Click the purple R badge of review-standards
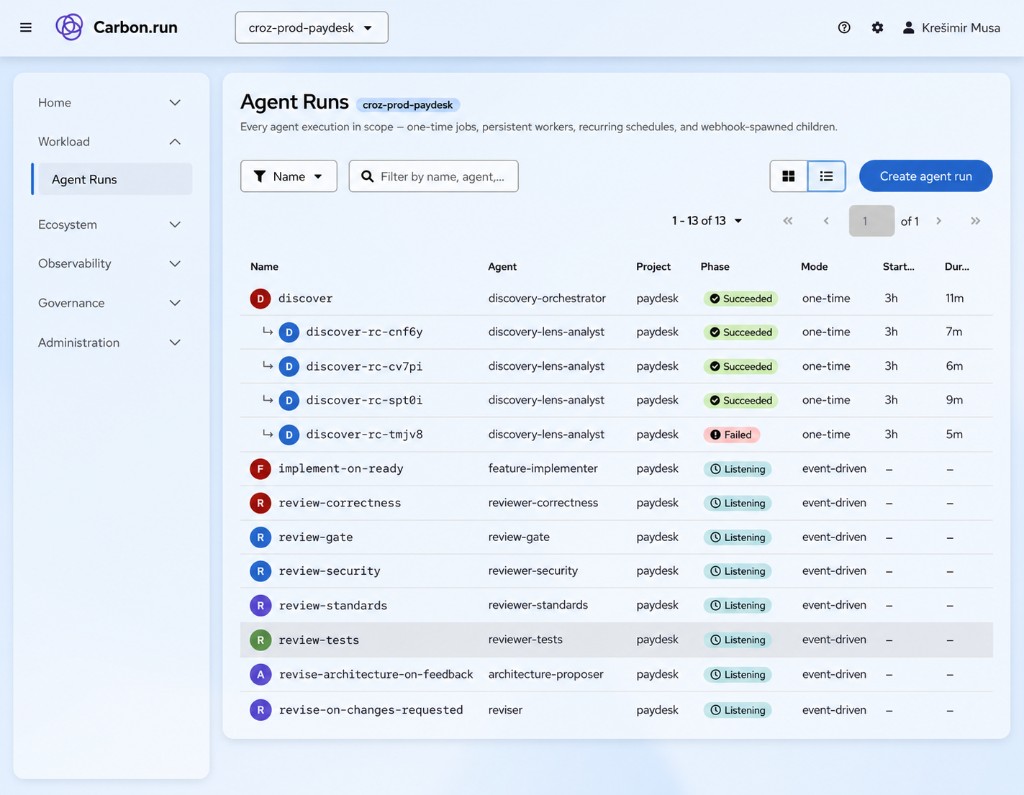 (261, 606)
